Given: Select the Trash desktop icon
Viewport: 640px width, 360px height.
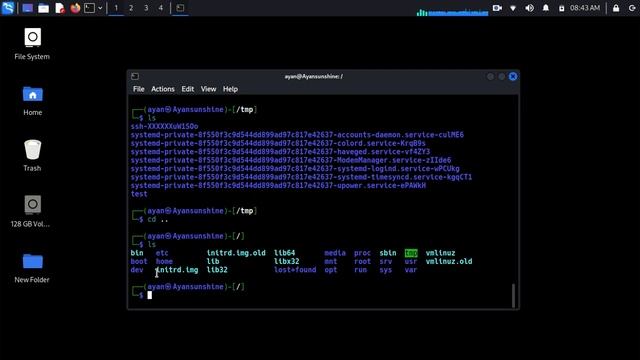Looking at the screenshot, I should (32, 155).
